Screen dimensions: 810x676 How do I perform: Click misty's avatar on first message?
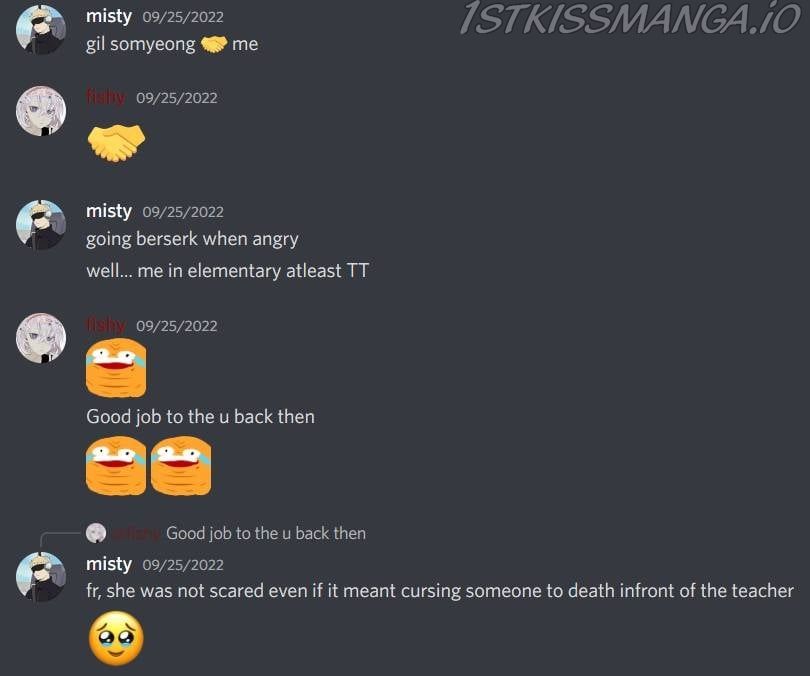41,30
